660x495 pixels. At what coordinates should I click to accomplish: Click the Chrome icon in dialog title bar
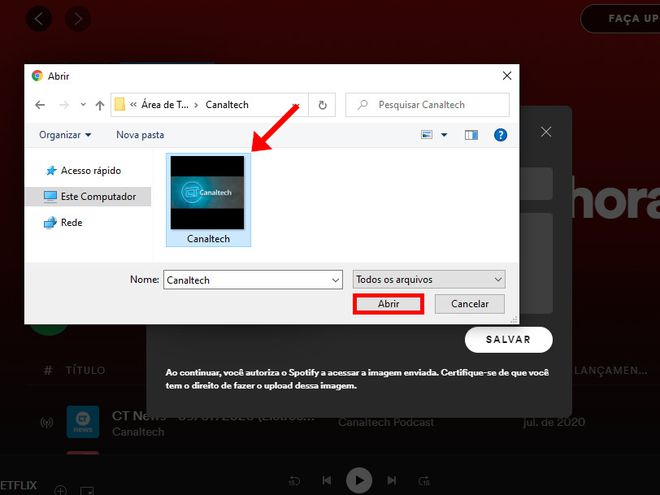(x=37, y=76)
